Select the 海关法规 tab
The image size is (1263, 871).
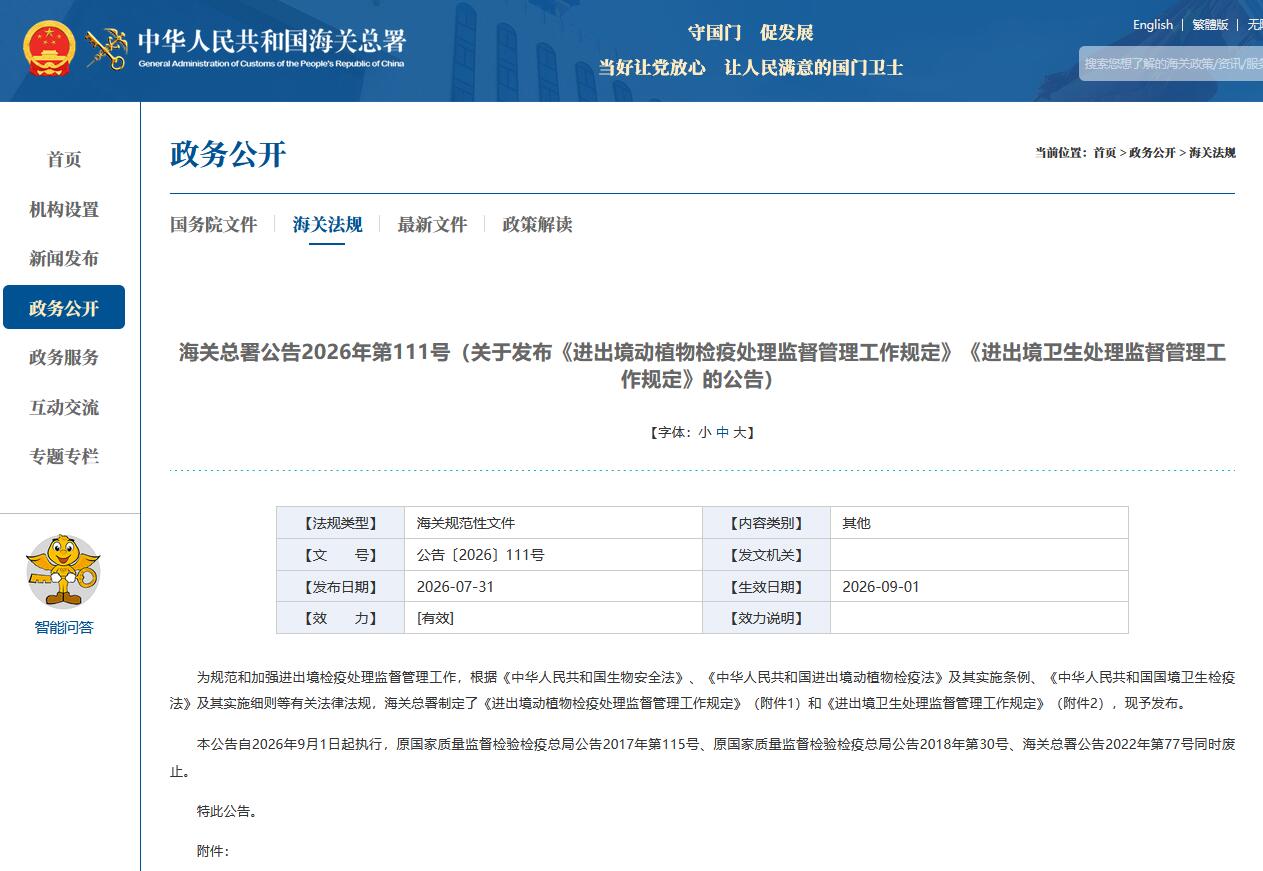click(327, 225)
